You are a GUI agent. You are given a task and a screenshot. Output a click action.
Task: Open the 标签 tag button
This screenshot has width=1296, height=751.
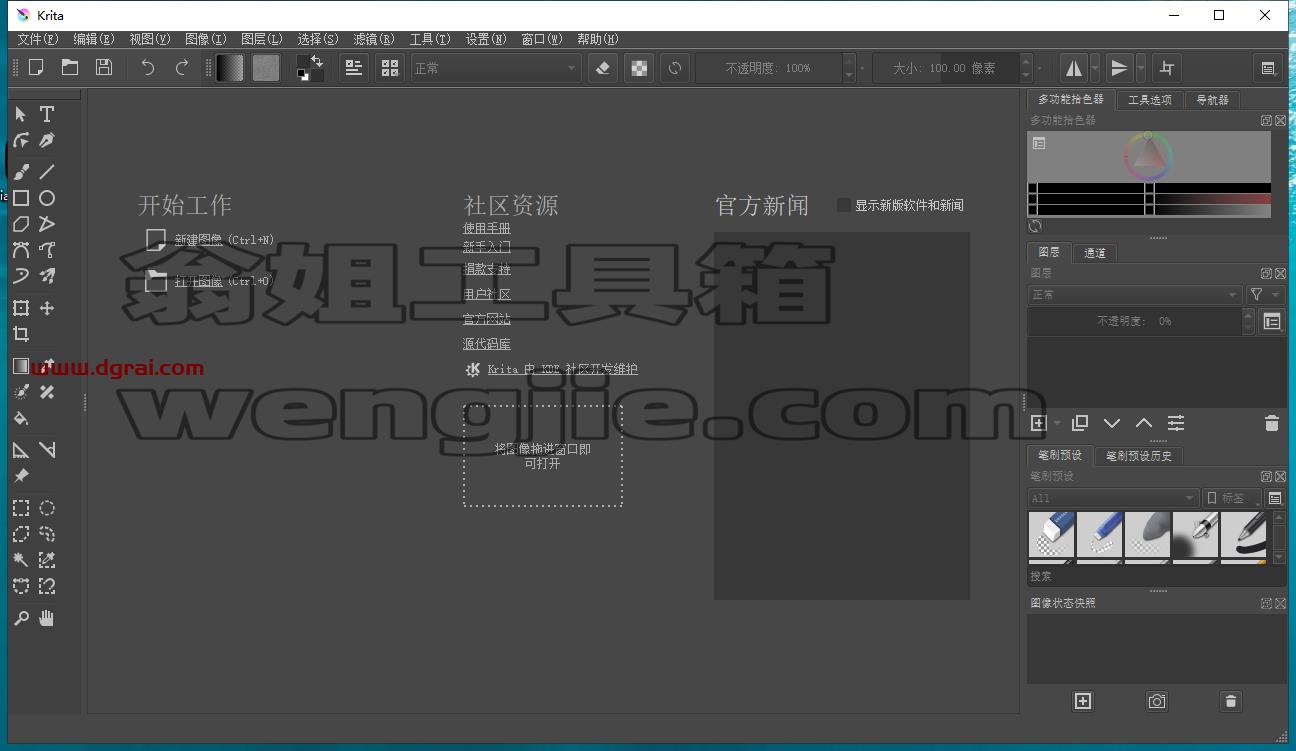point(1232,498)
